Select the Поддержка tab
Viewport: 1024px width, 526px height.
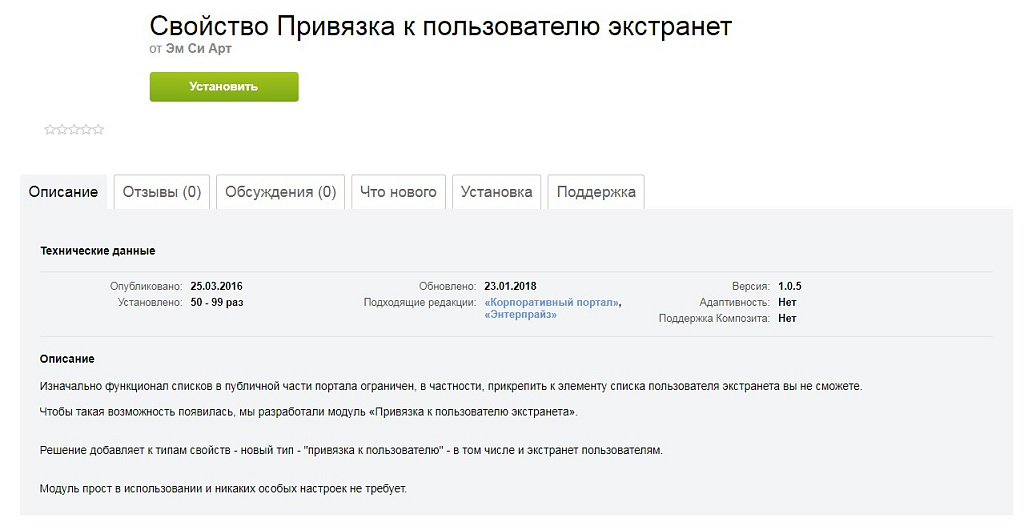point(596,192)
